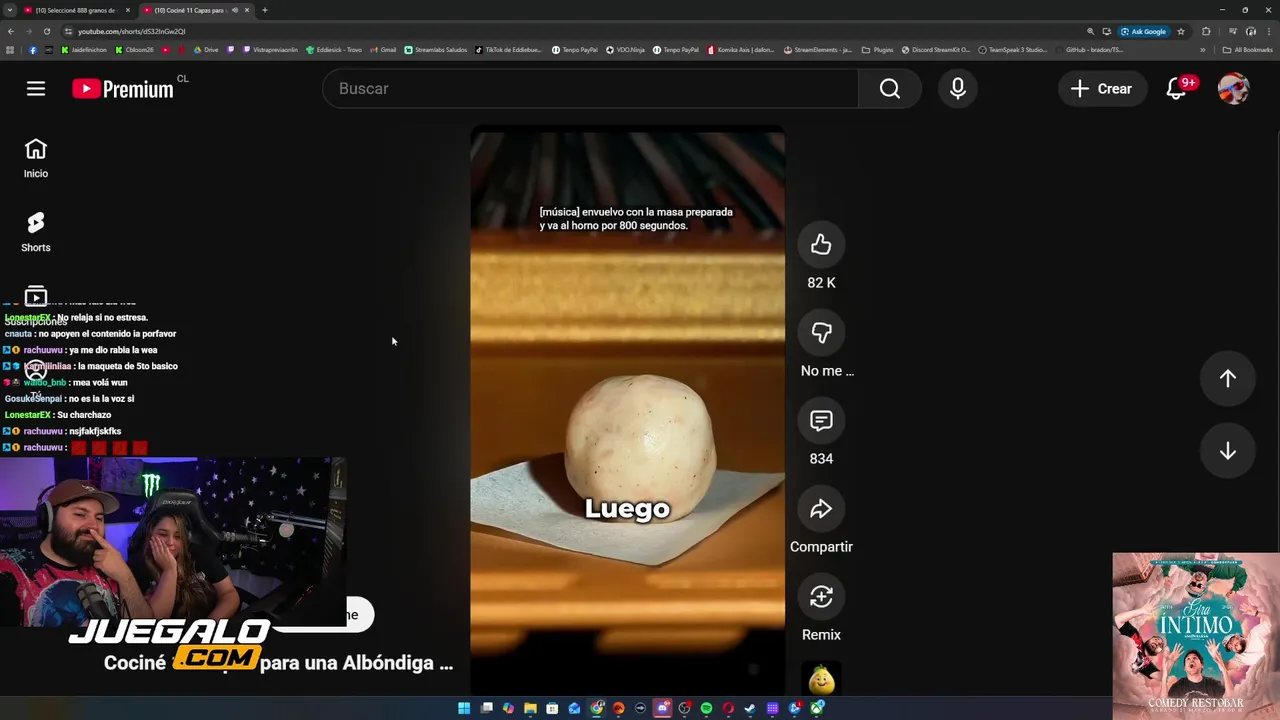
Task: Open the Streamlabs Saludos bookmark
Action: coord(436,50)
